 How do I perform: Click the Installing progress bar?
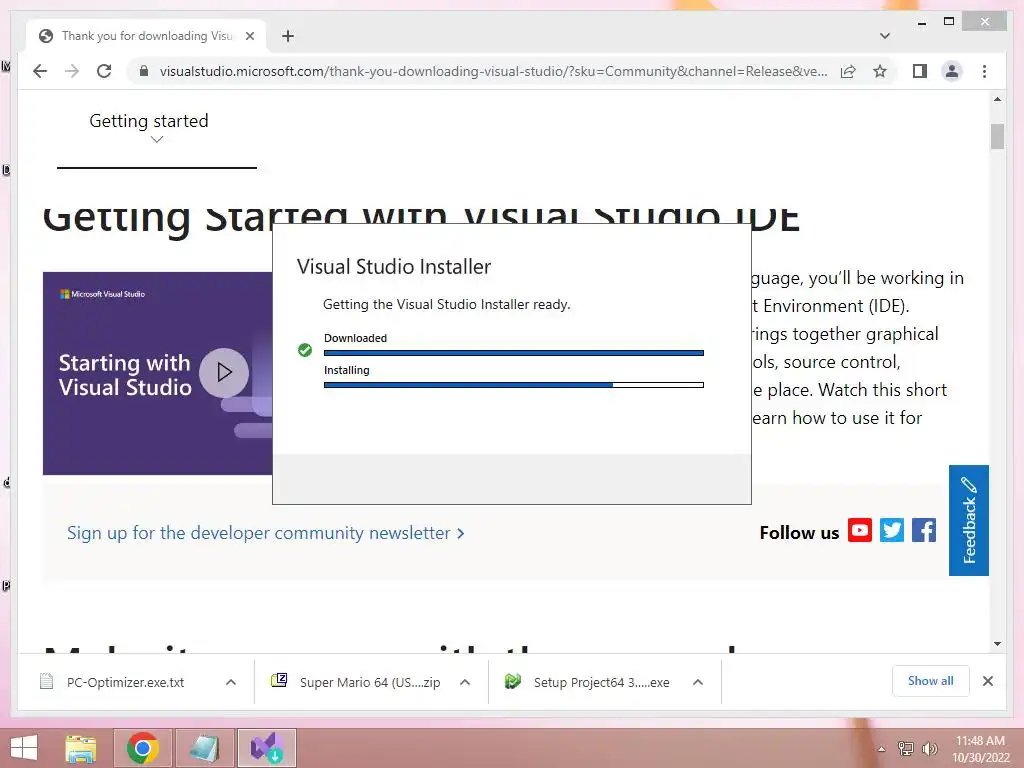tap(513, 385)
